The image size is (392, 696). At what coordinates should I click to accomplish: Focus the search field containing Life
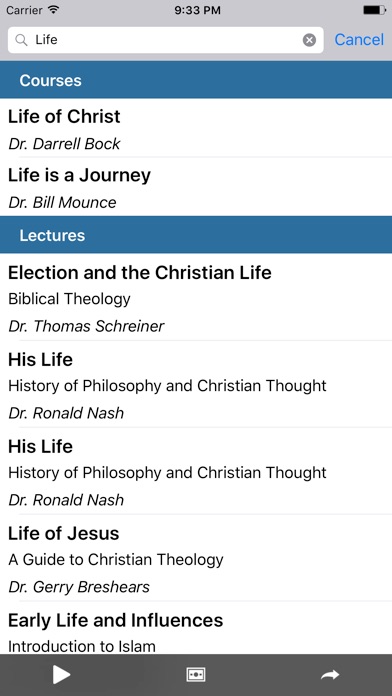(x=166, y=40)
